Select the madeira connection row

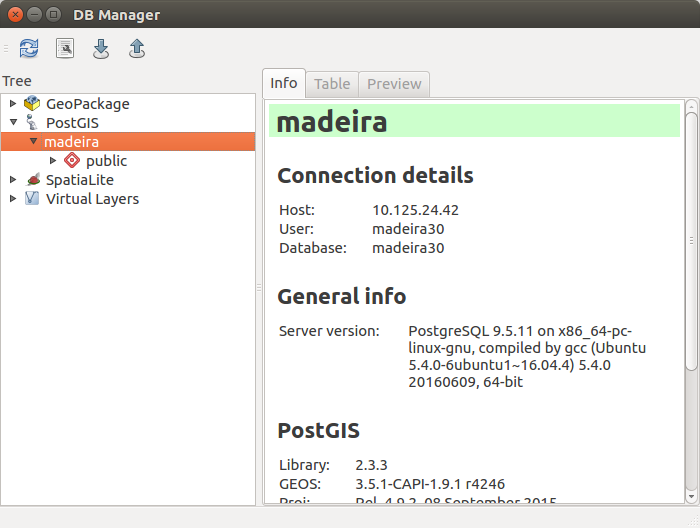[x=128, y=141]
